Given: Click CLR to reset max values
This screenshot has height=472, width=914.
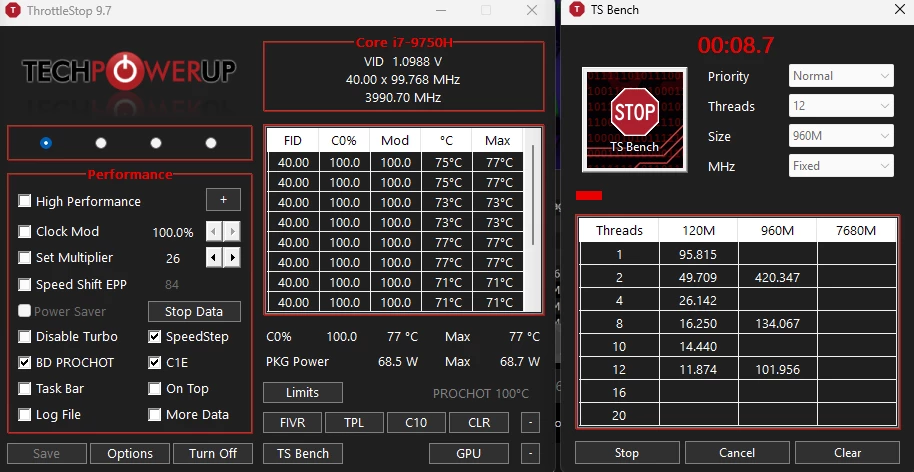Looking at the screenshot, I should point(479,422).
